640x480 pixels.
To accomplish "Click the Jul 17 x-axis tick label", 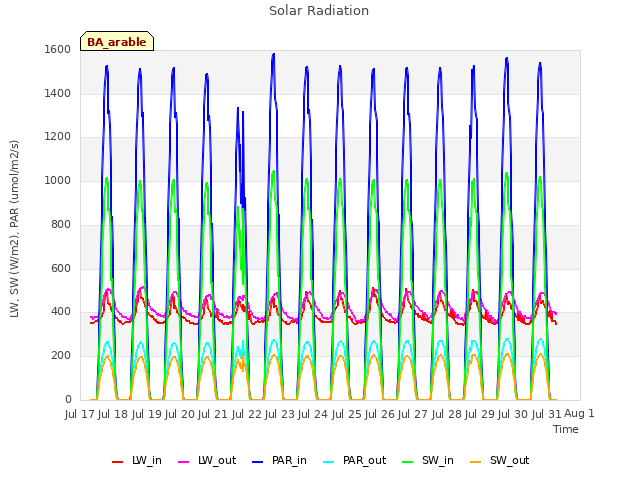I will (x=80, y=414).
